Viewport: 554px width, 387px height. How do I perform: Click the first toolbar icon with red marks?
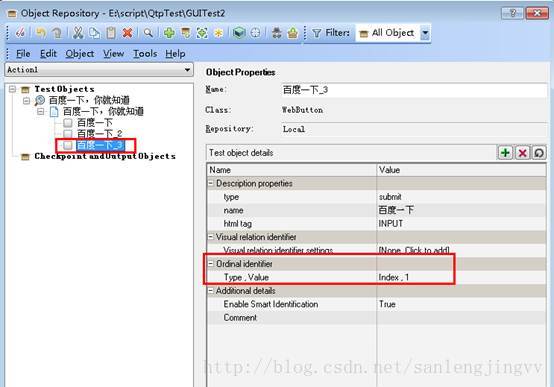(x=20, y=33)
